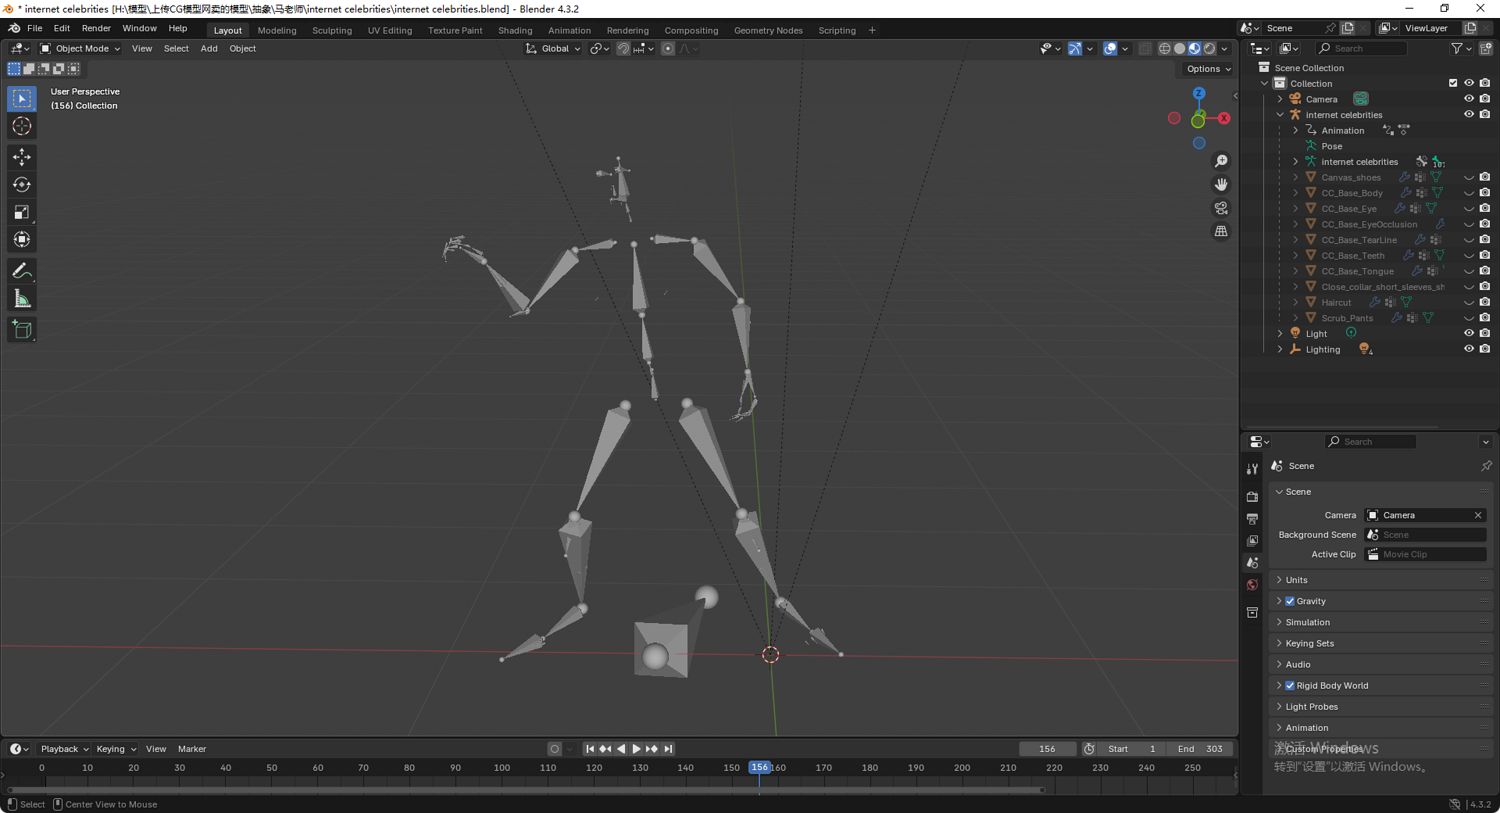Open the Render menu

click(96, 29)
